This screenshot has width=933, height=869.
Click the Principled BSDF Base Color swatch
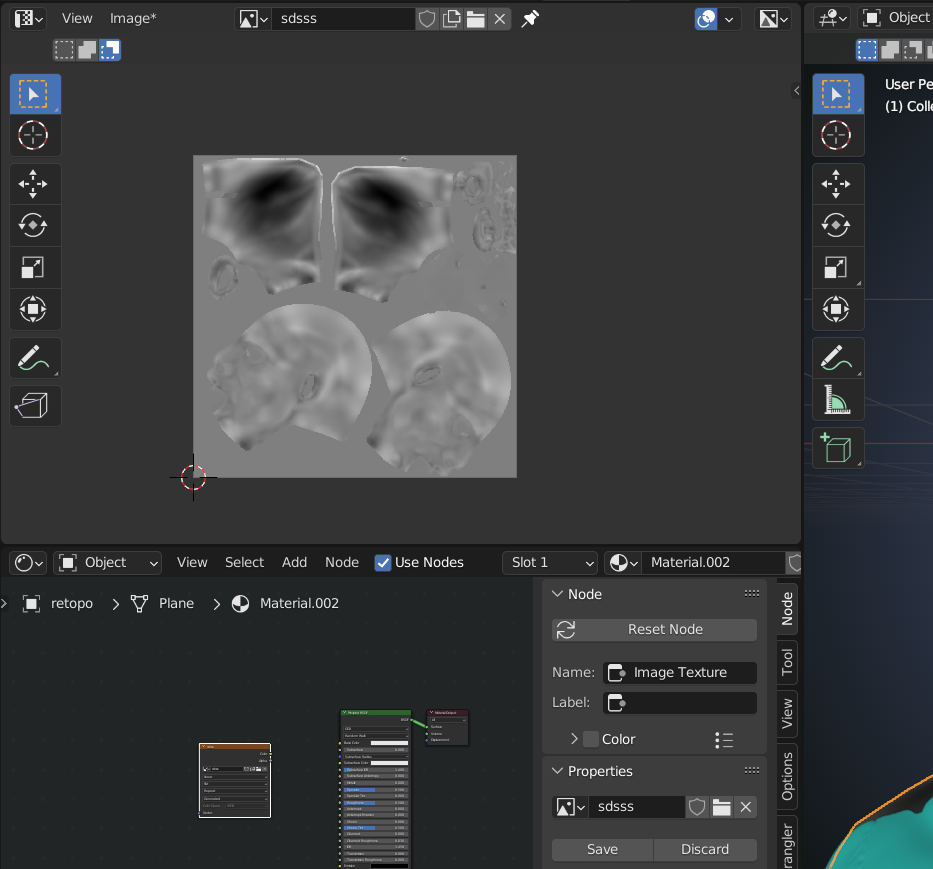click(x=389, y=743)
